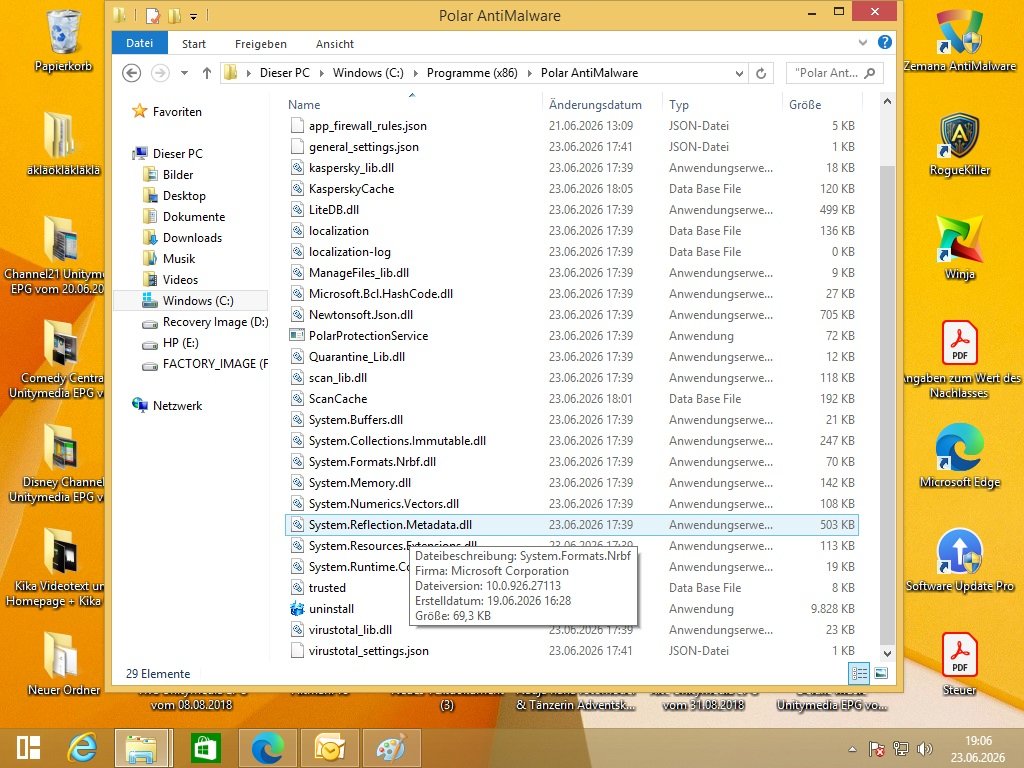Open the PolarProtectionService application file

pyautogui.click(x=368, y=336)
